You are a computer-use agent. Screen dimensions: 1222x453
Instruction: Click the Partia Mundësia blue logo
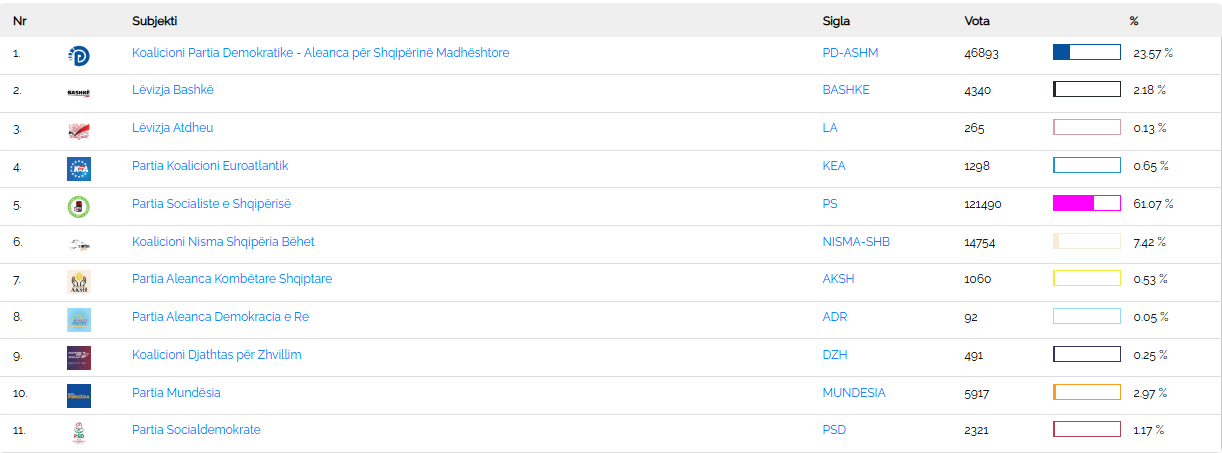78,396
